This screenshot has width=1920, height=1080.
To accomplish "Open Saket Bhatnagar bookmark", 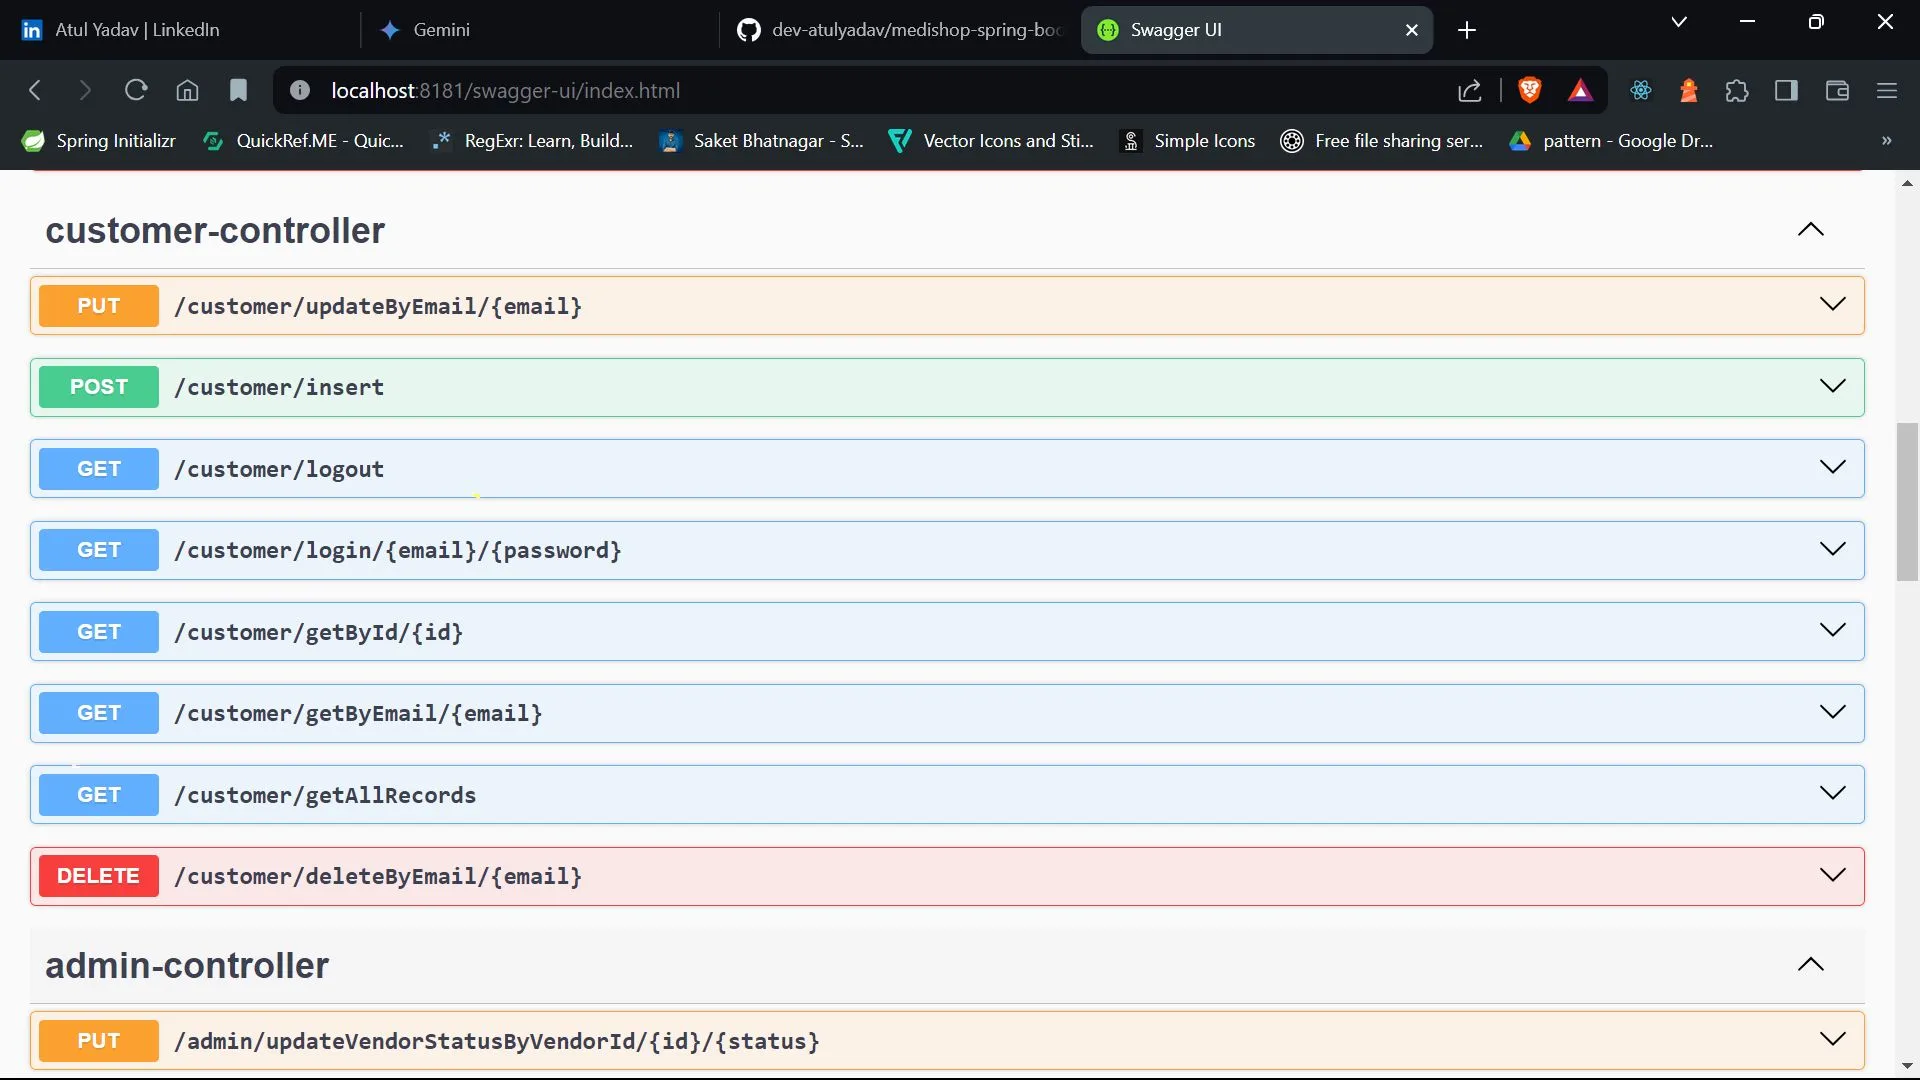I will [762, 141].
